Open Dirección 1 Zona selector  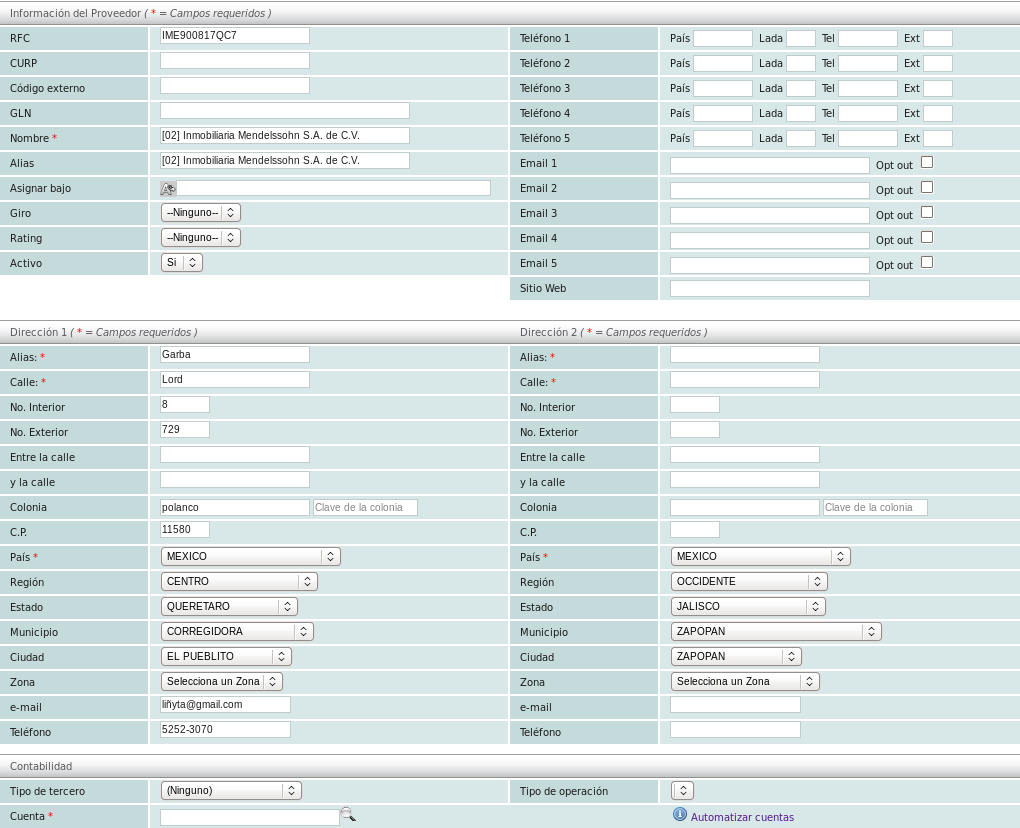coord(221,681)
